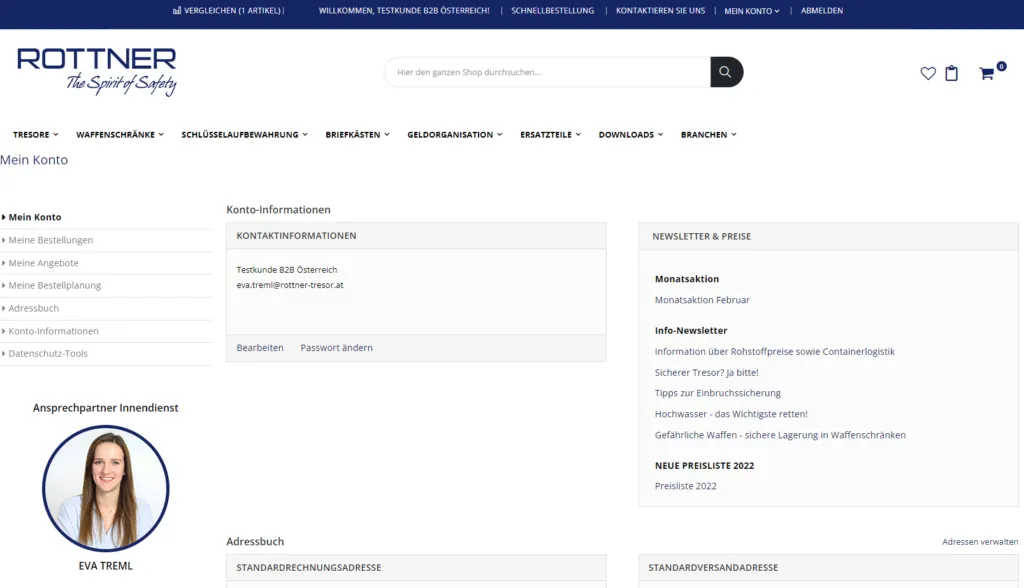
Task: Click the Rottner logo
Action: coord(97,72)
